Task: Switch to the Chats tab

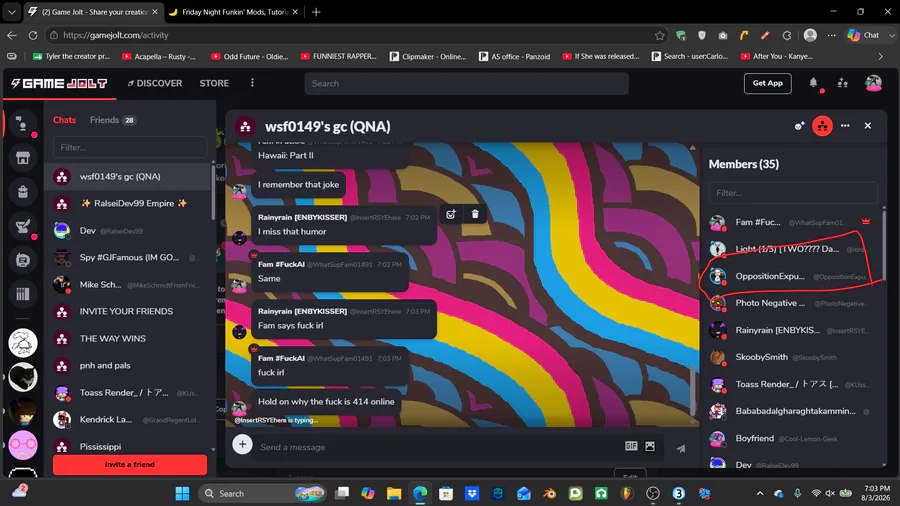Action: coord(64,120)
